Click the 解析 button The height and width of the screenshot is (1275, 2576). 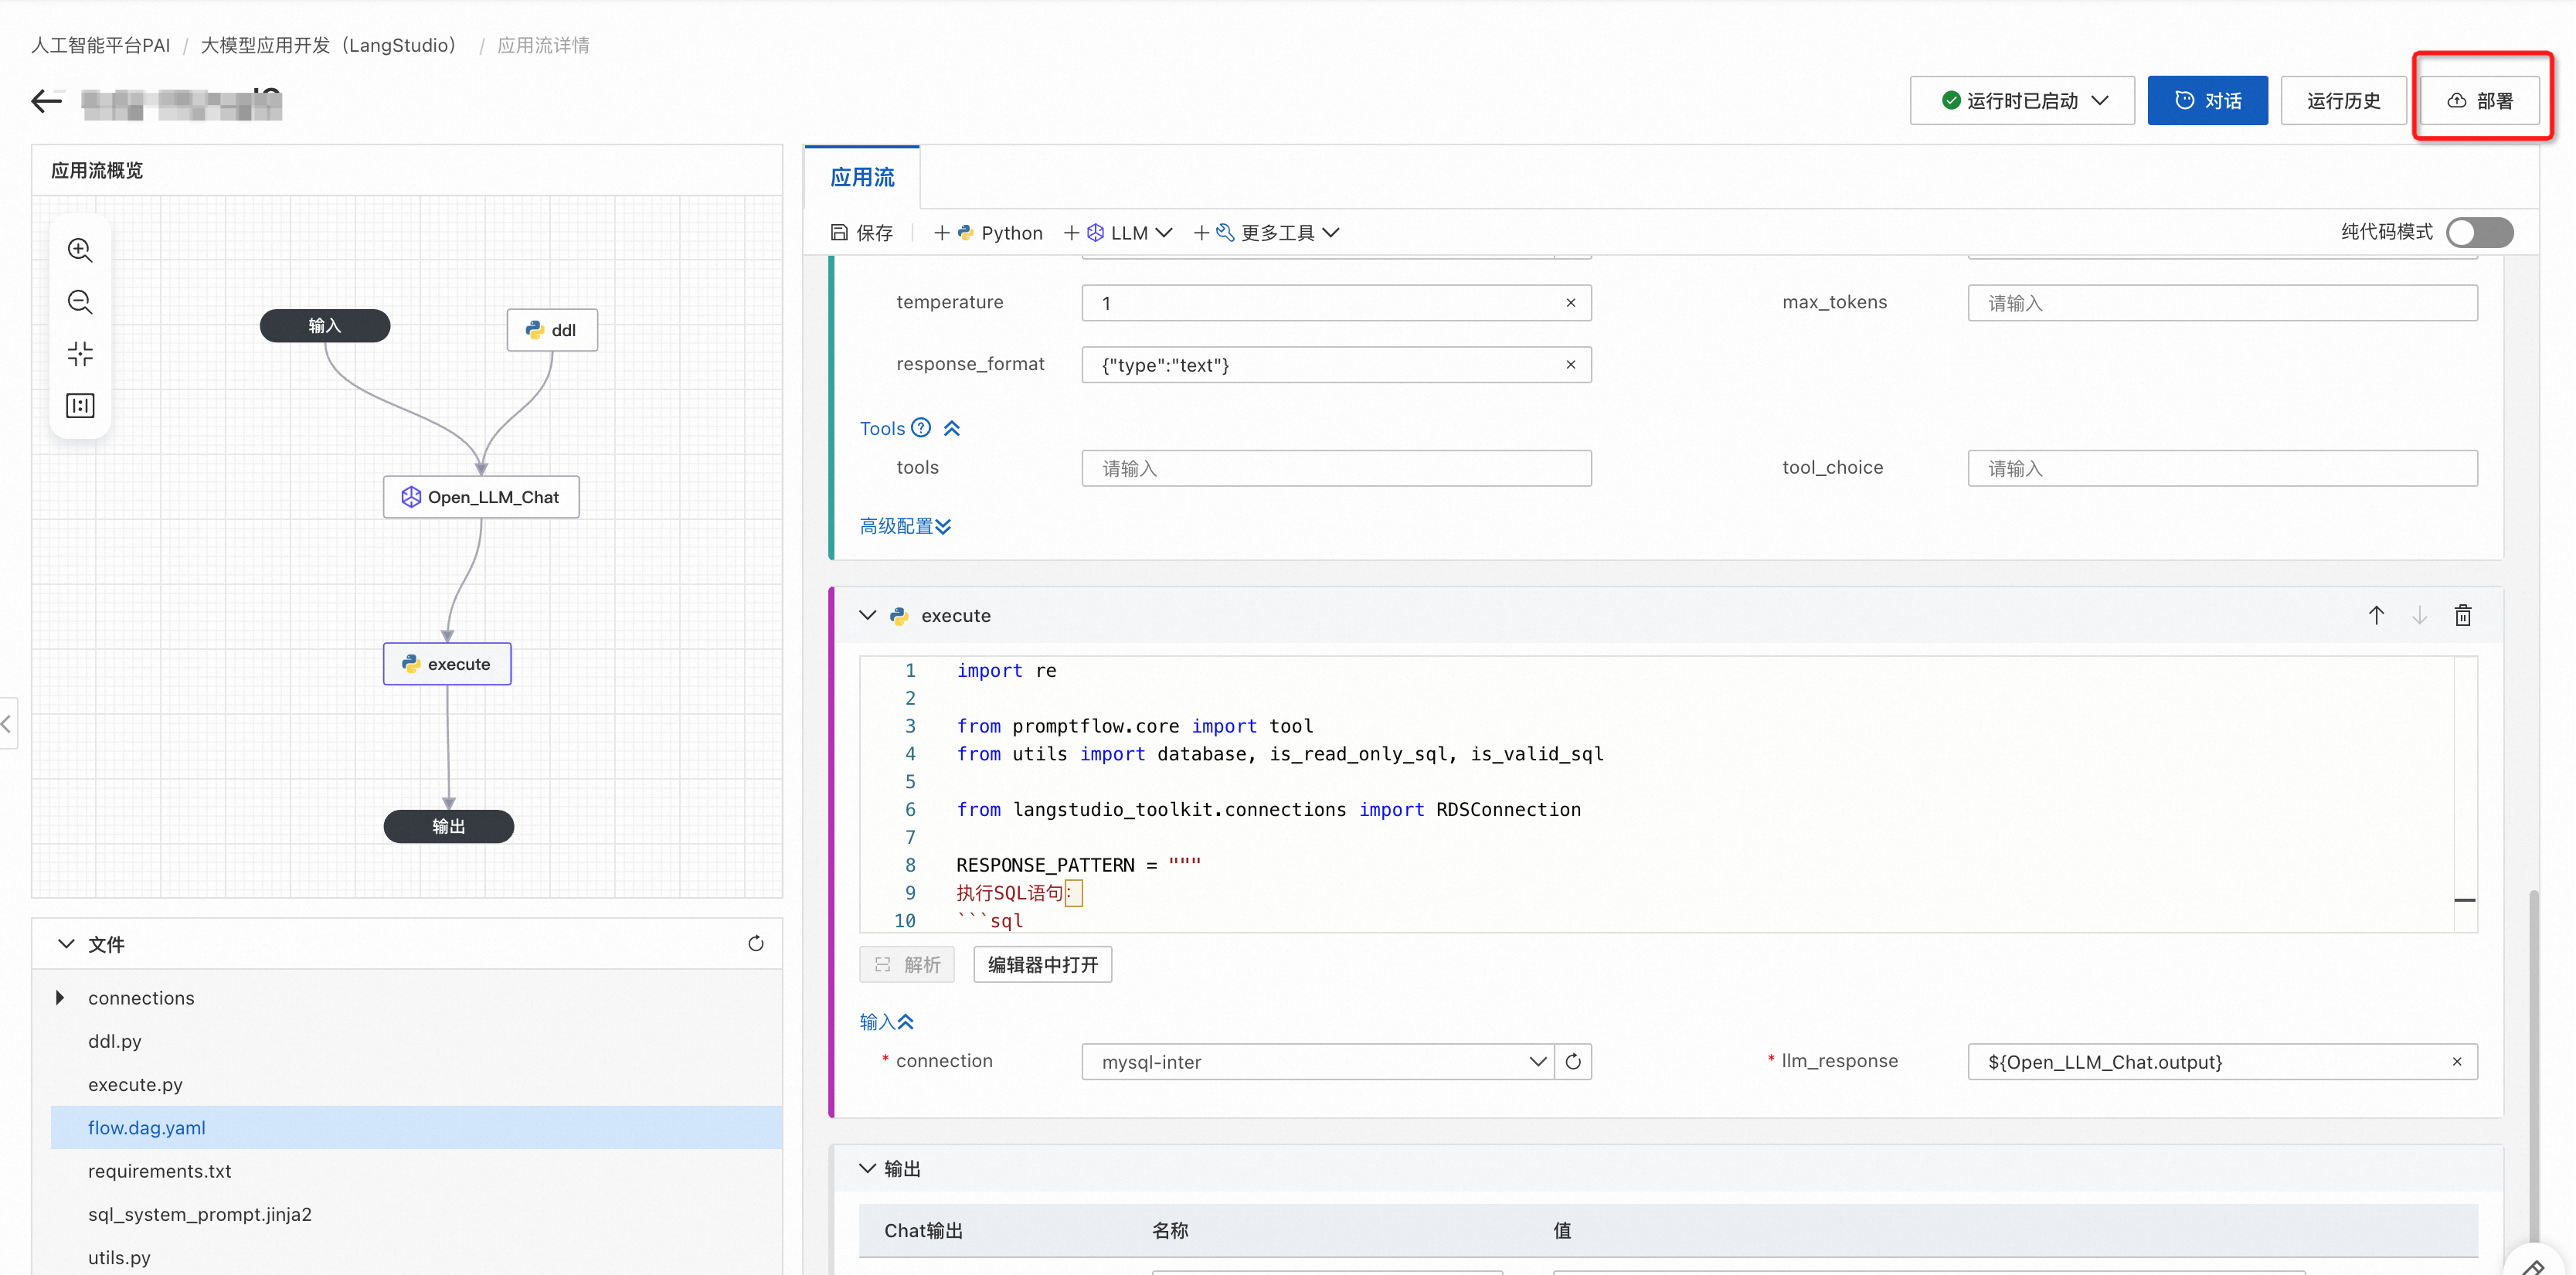(x=907, y=964)
